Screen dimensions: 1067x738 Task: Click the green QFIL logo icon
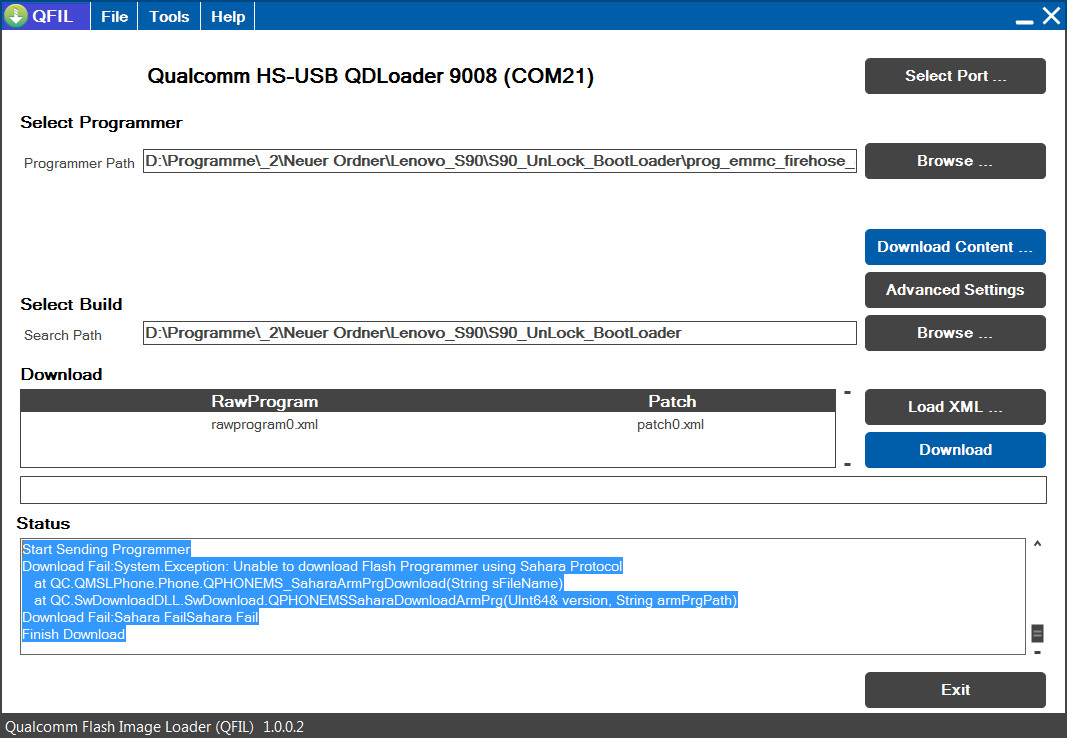coord(16,16)
